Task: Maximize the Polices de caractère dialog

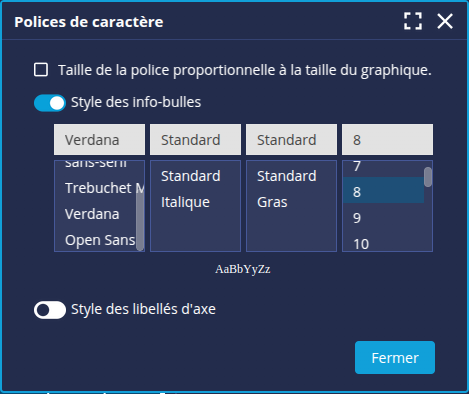Action: pos(413,21)
